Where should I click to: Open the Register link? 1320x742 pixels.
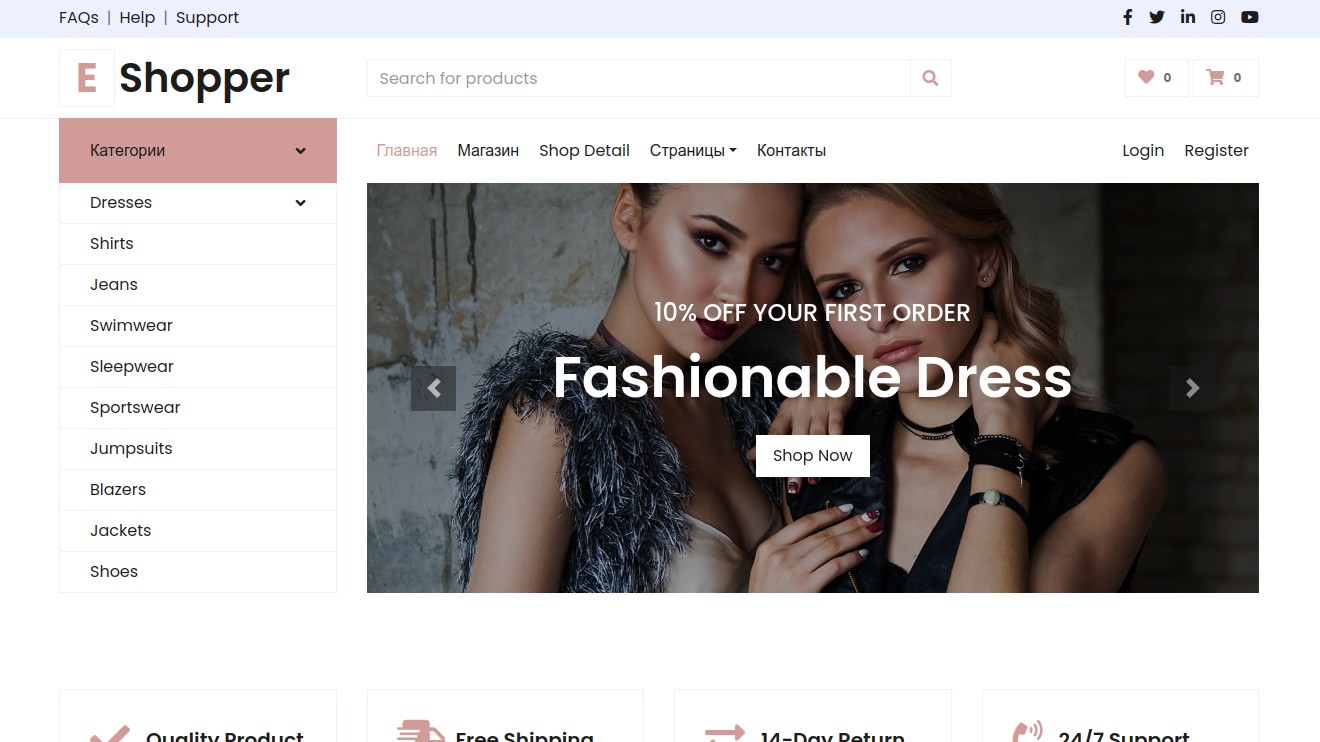(x=1216, y=151)
